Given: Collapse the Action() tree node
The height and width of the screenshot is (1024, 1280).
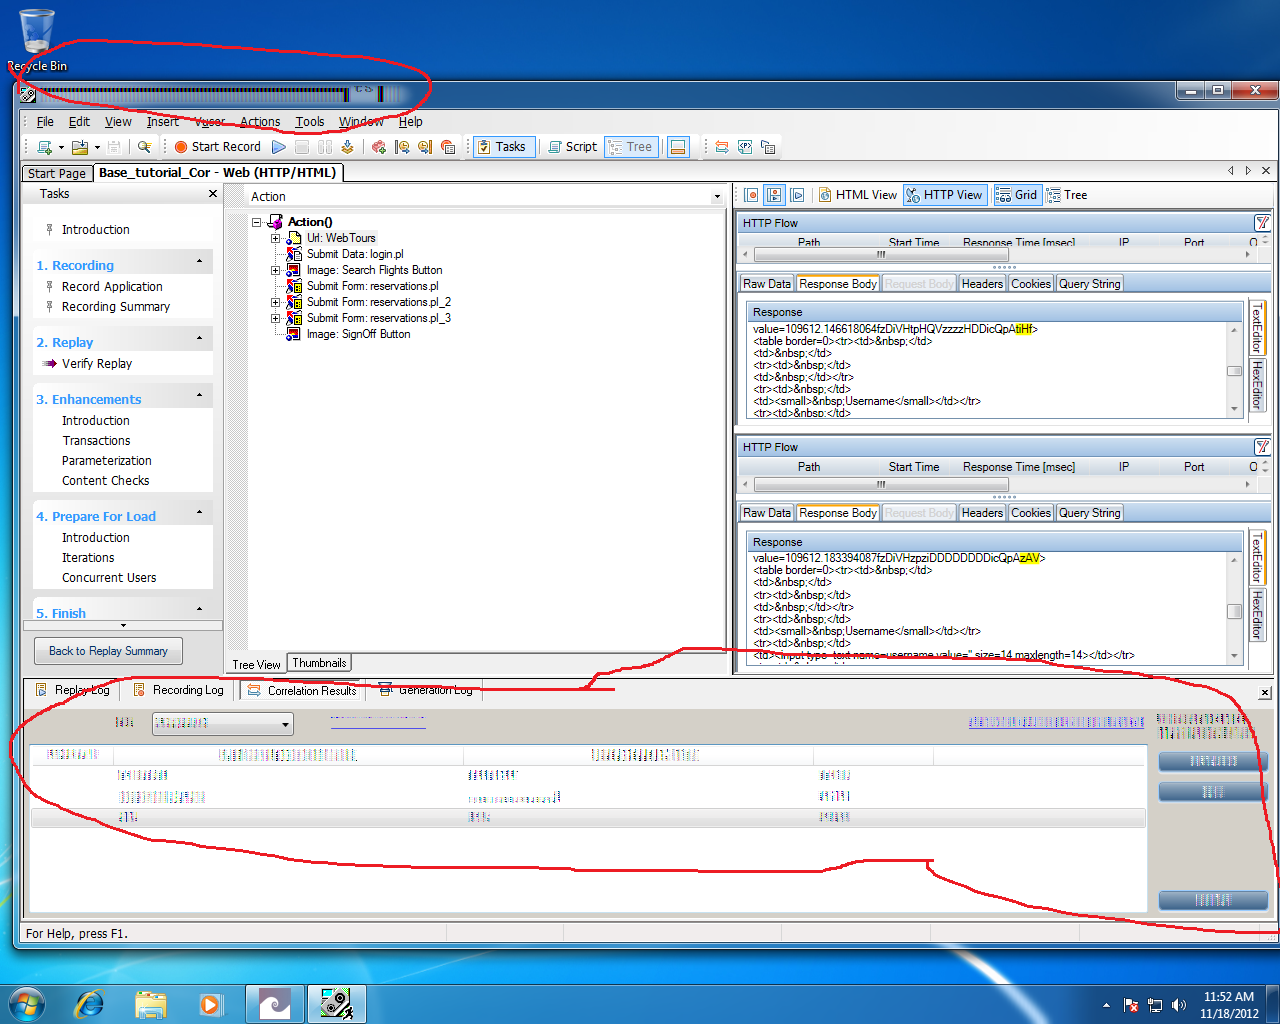Looking at the screenshot, I should pyautogui.click(x=257, y=222).
